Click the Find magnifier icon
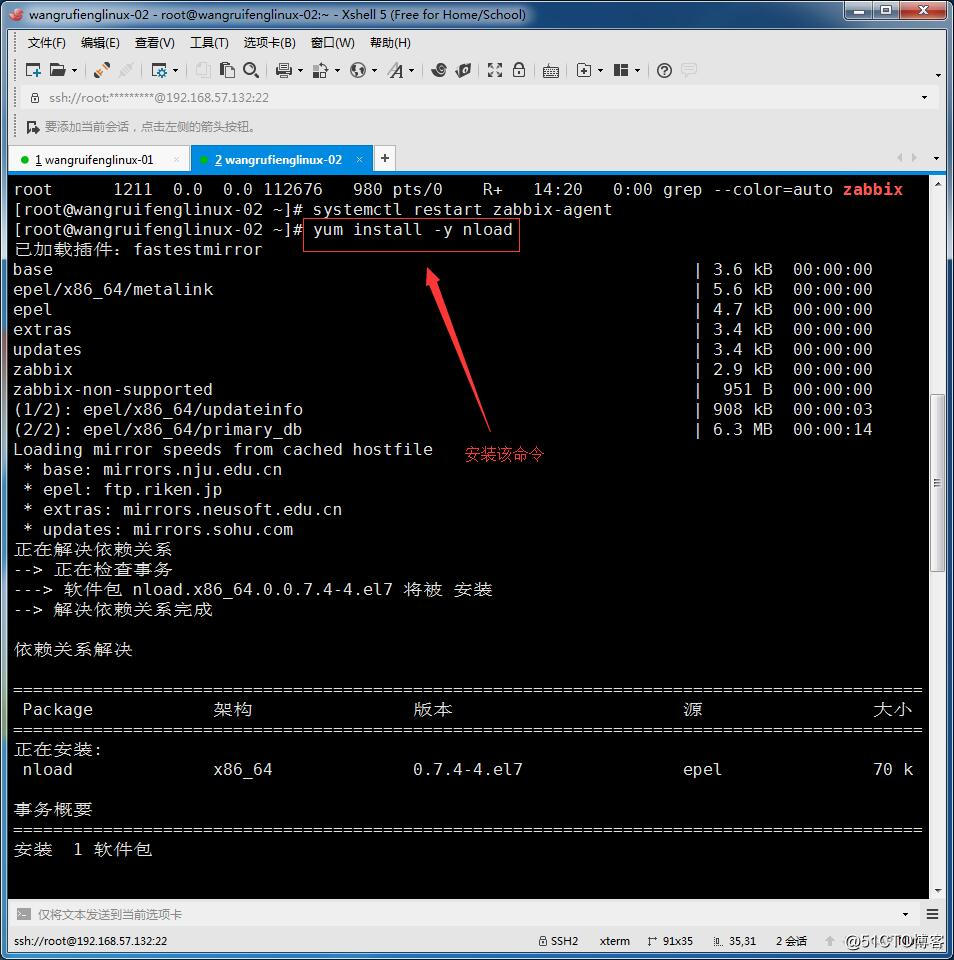The height and width of the screenshot is (960, 954). pyautogui.click(x=250, y=70)
